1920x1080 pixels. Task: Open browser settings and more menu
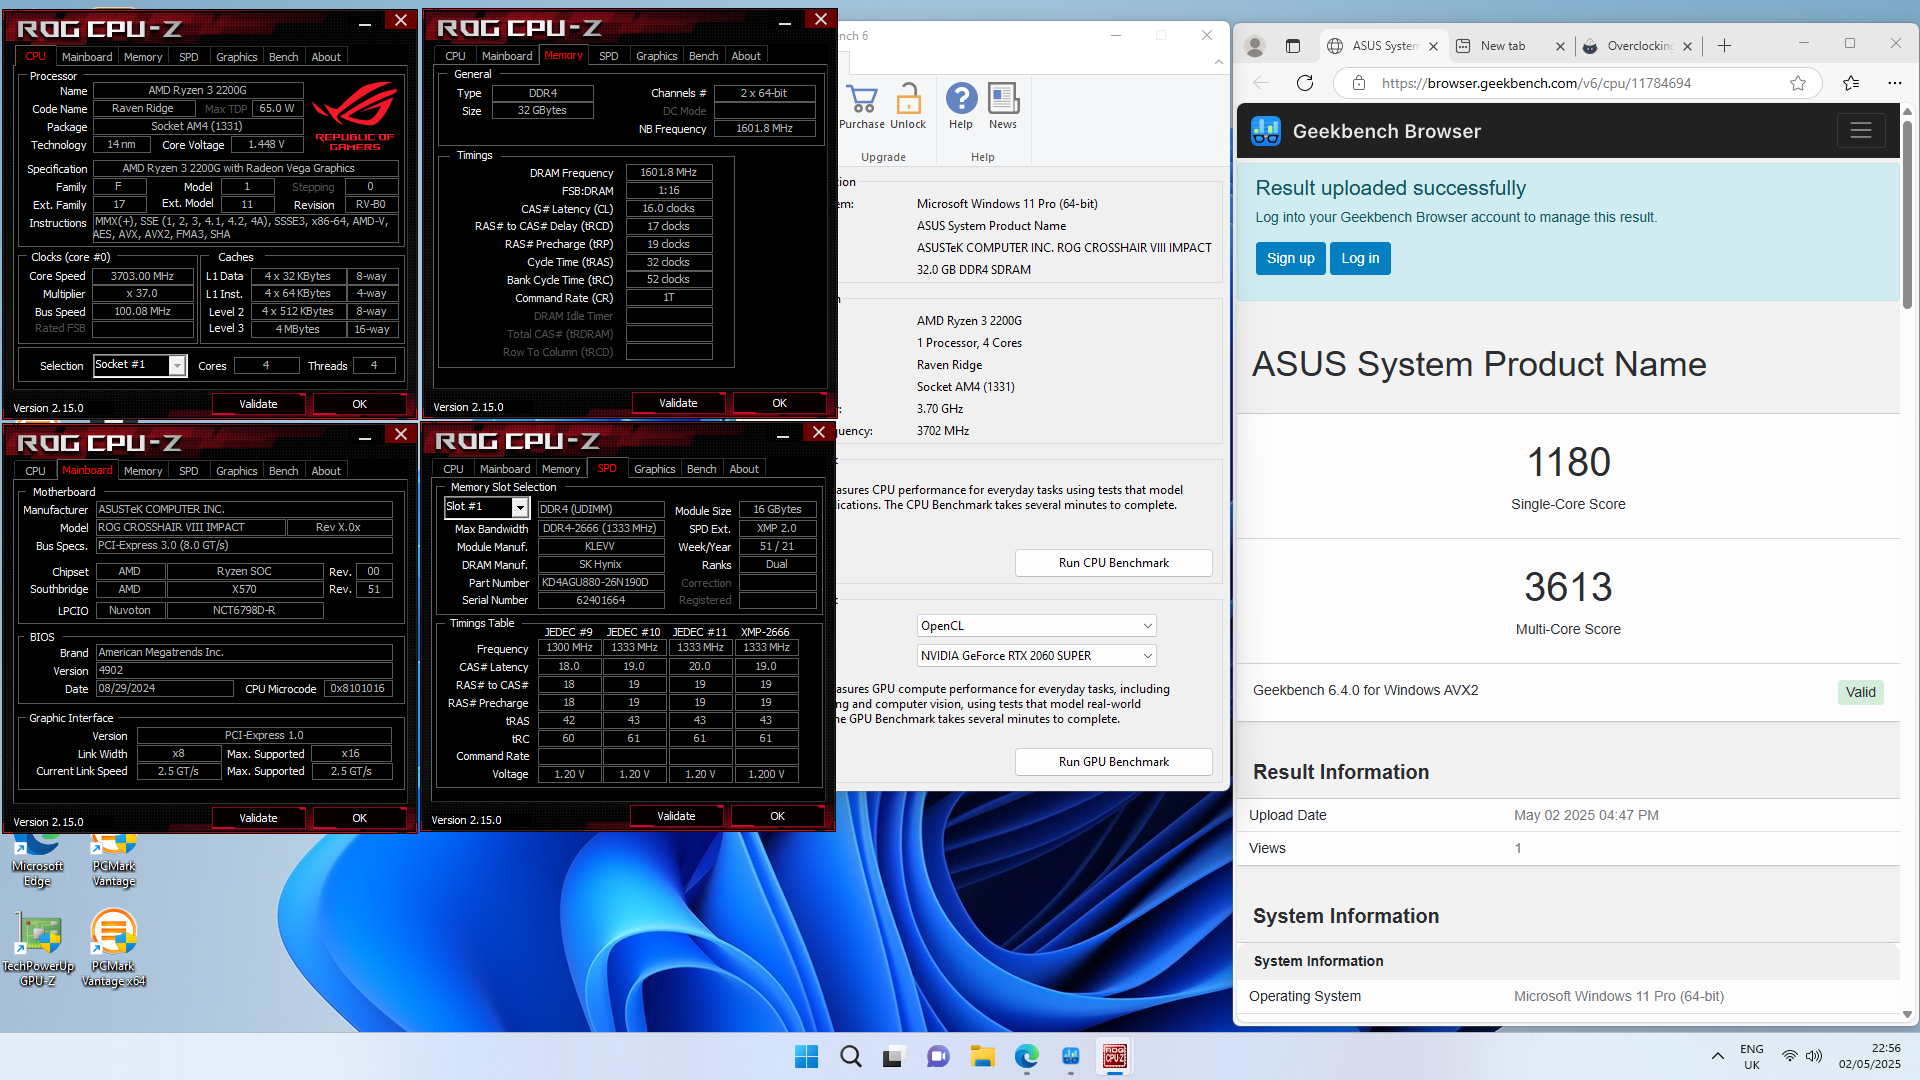(1895, 83)
